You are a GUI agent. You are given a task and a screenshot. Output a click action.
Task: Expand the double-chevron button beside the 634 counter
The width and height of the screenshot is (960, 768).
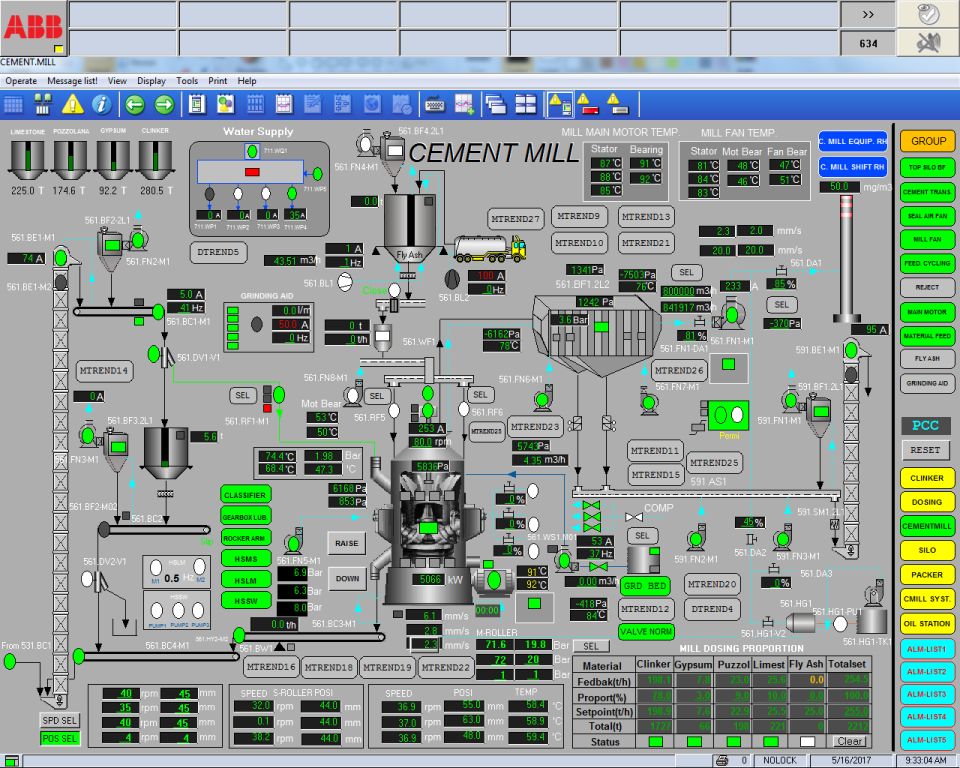(868, 14)
